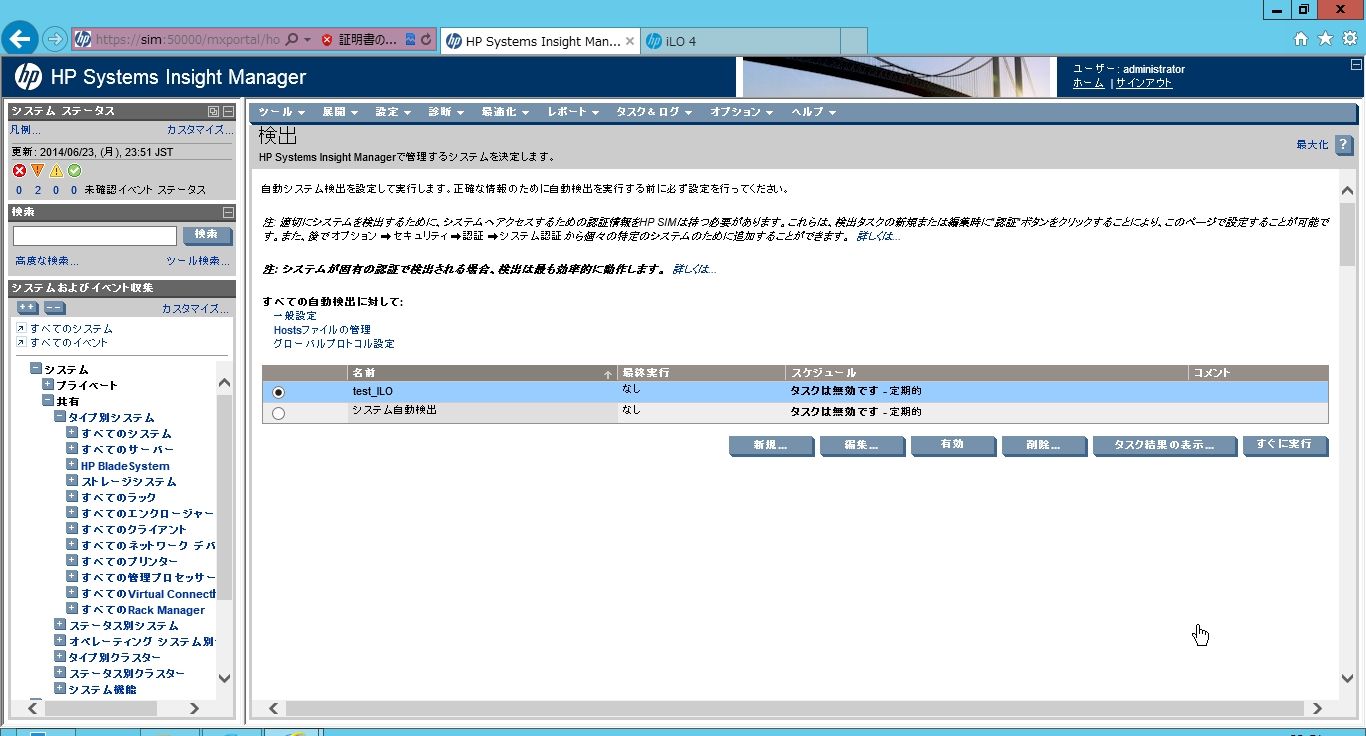
Task: Open the 診断 menu
Action: tap(446, 112)
